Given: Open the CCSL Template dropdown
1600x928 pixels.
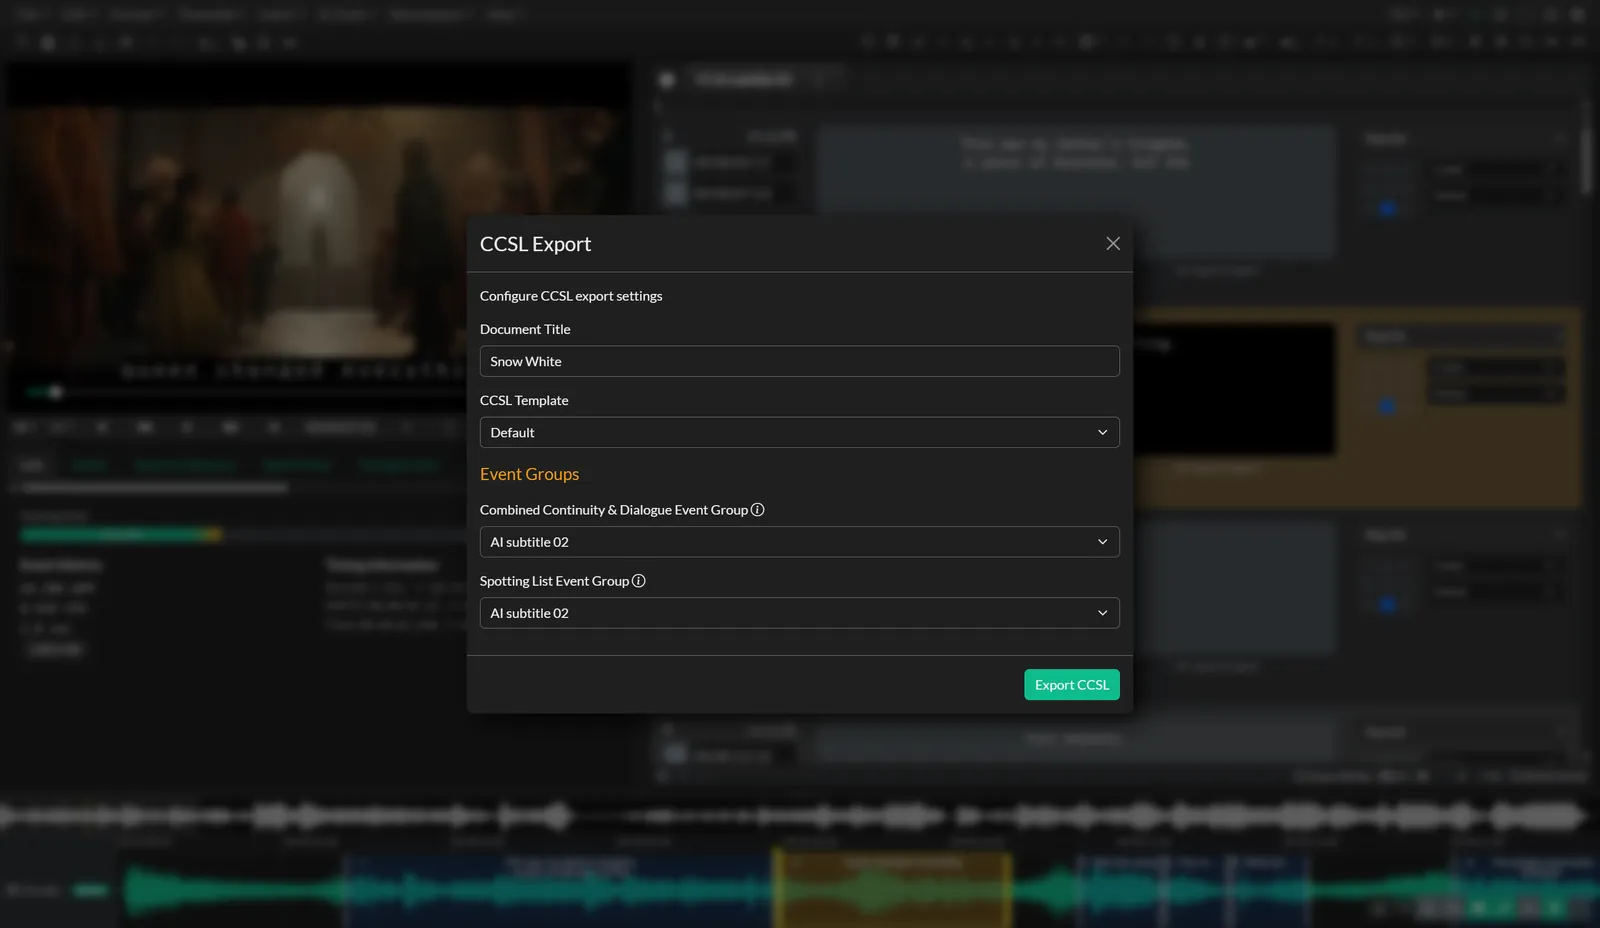Looking at the screenshot, I should tap(799, 432).
